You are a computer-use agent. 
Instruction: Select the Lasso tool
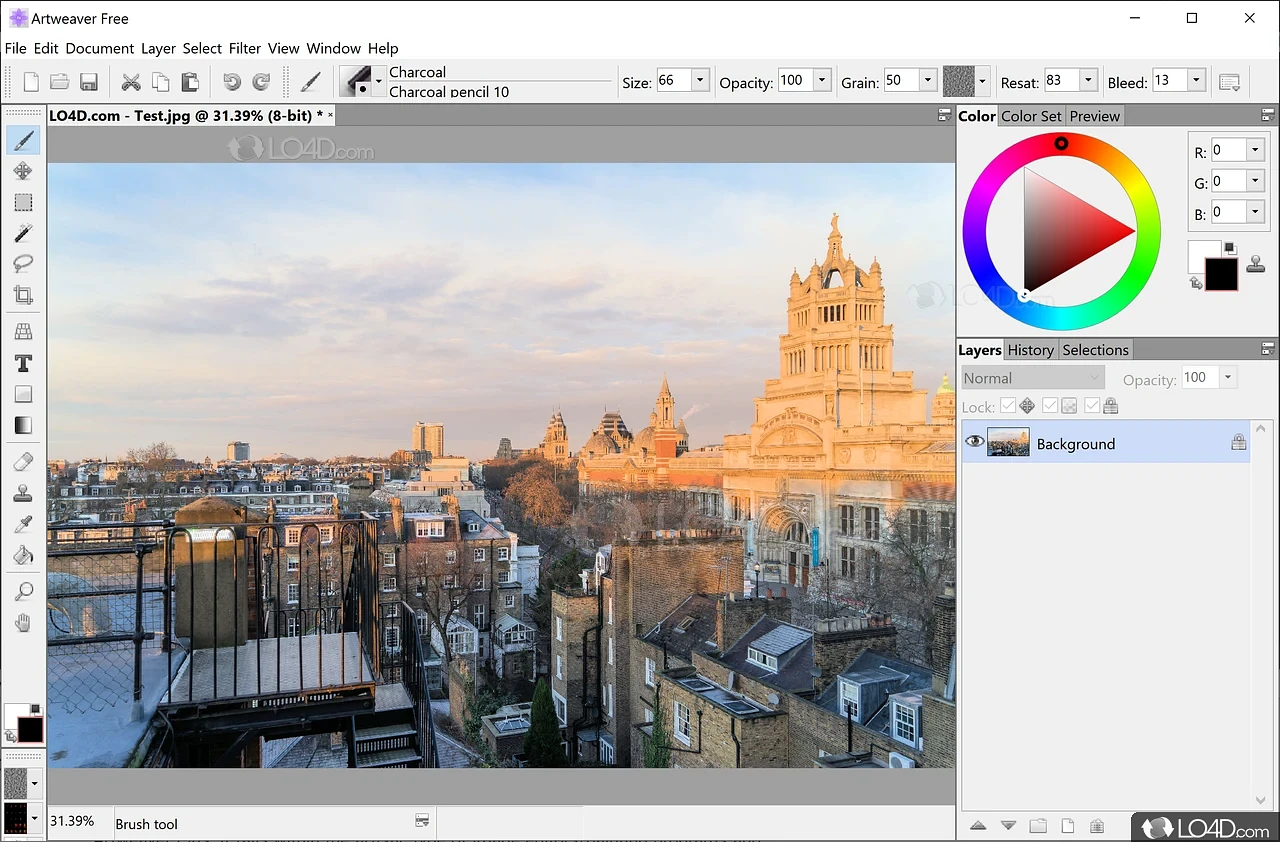(x=23, y=264)
